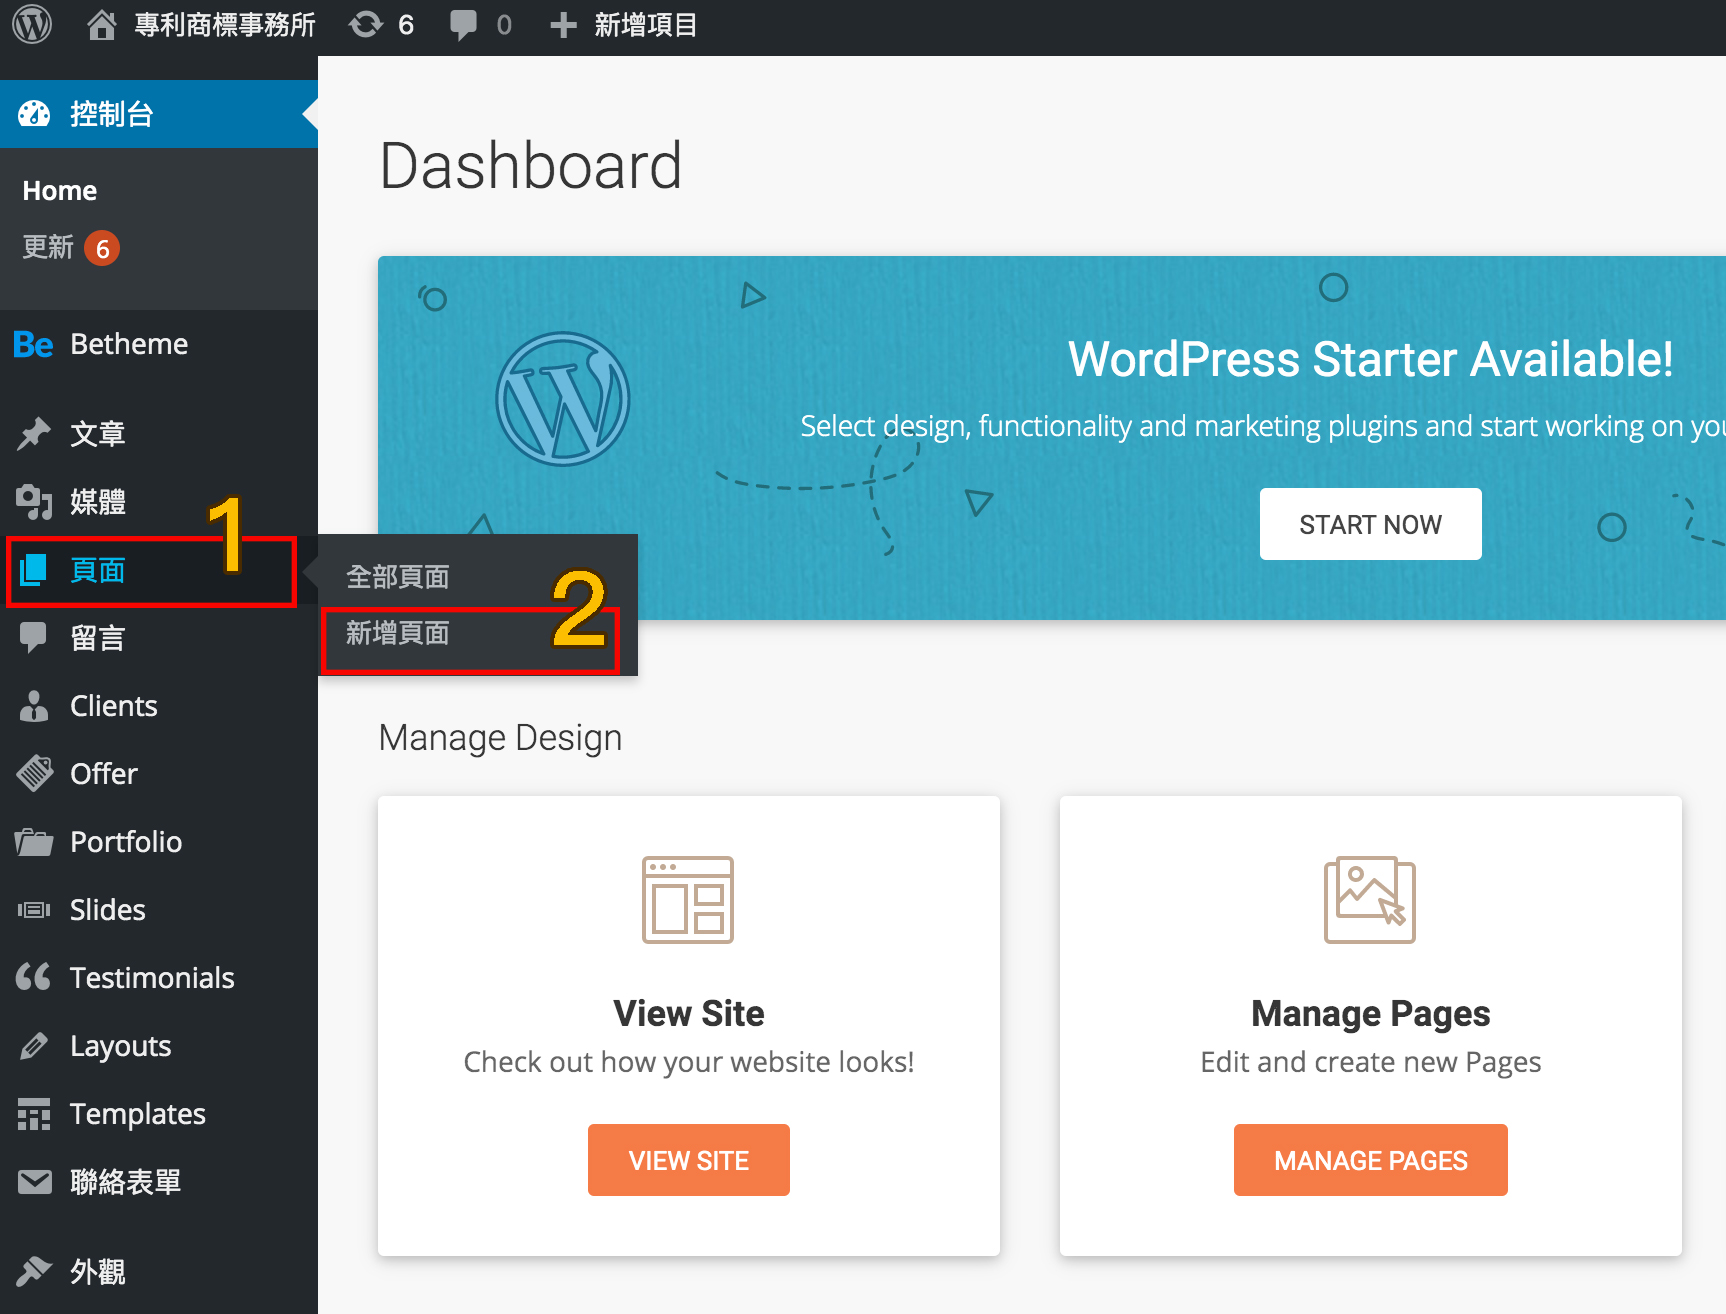Expand the 聯絡表單 contact form menu
The image size is (1726, 1314).
pos(125,1182)
